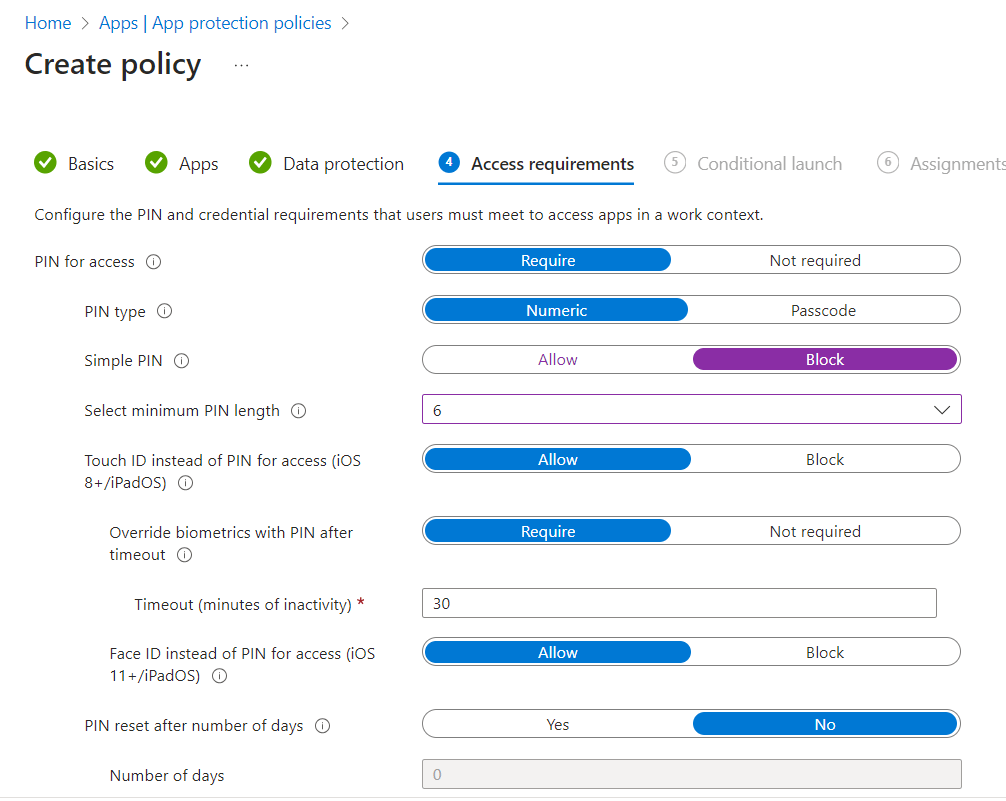Switch PIN type to Passcode
The width and height of the screenshot is (1006, 801).
pos(823,311)
